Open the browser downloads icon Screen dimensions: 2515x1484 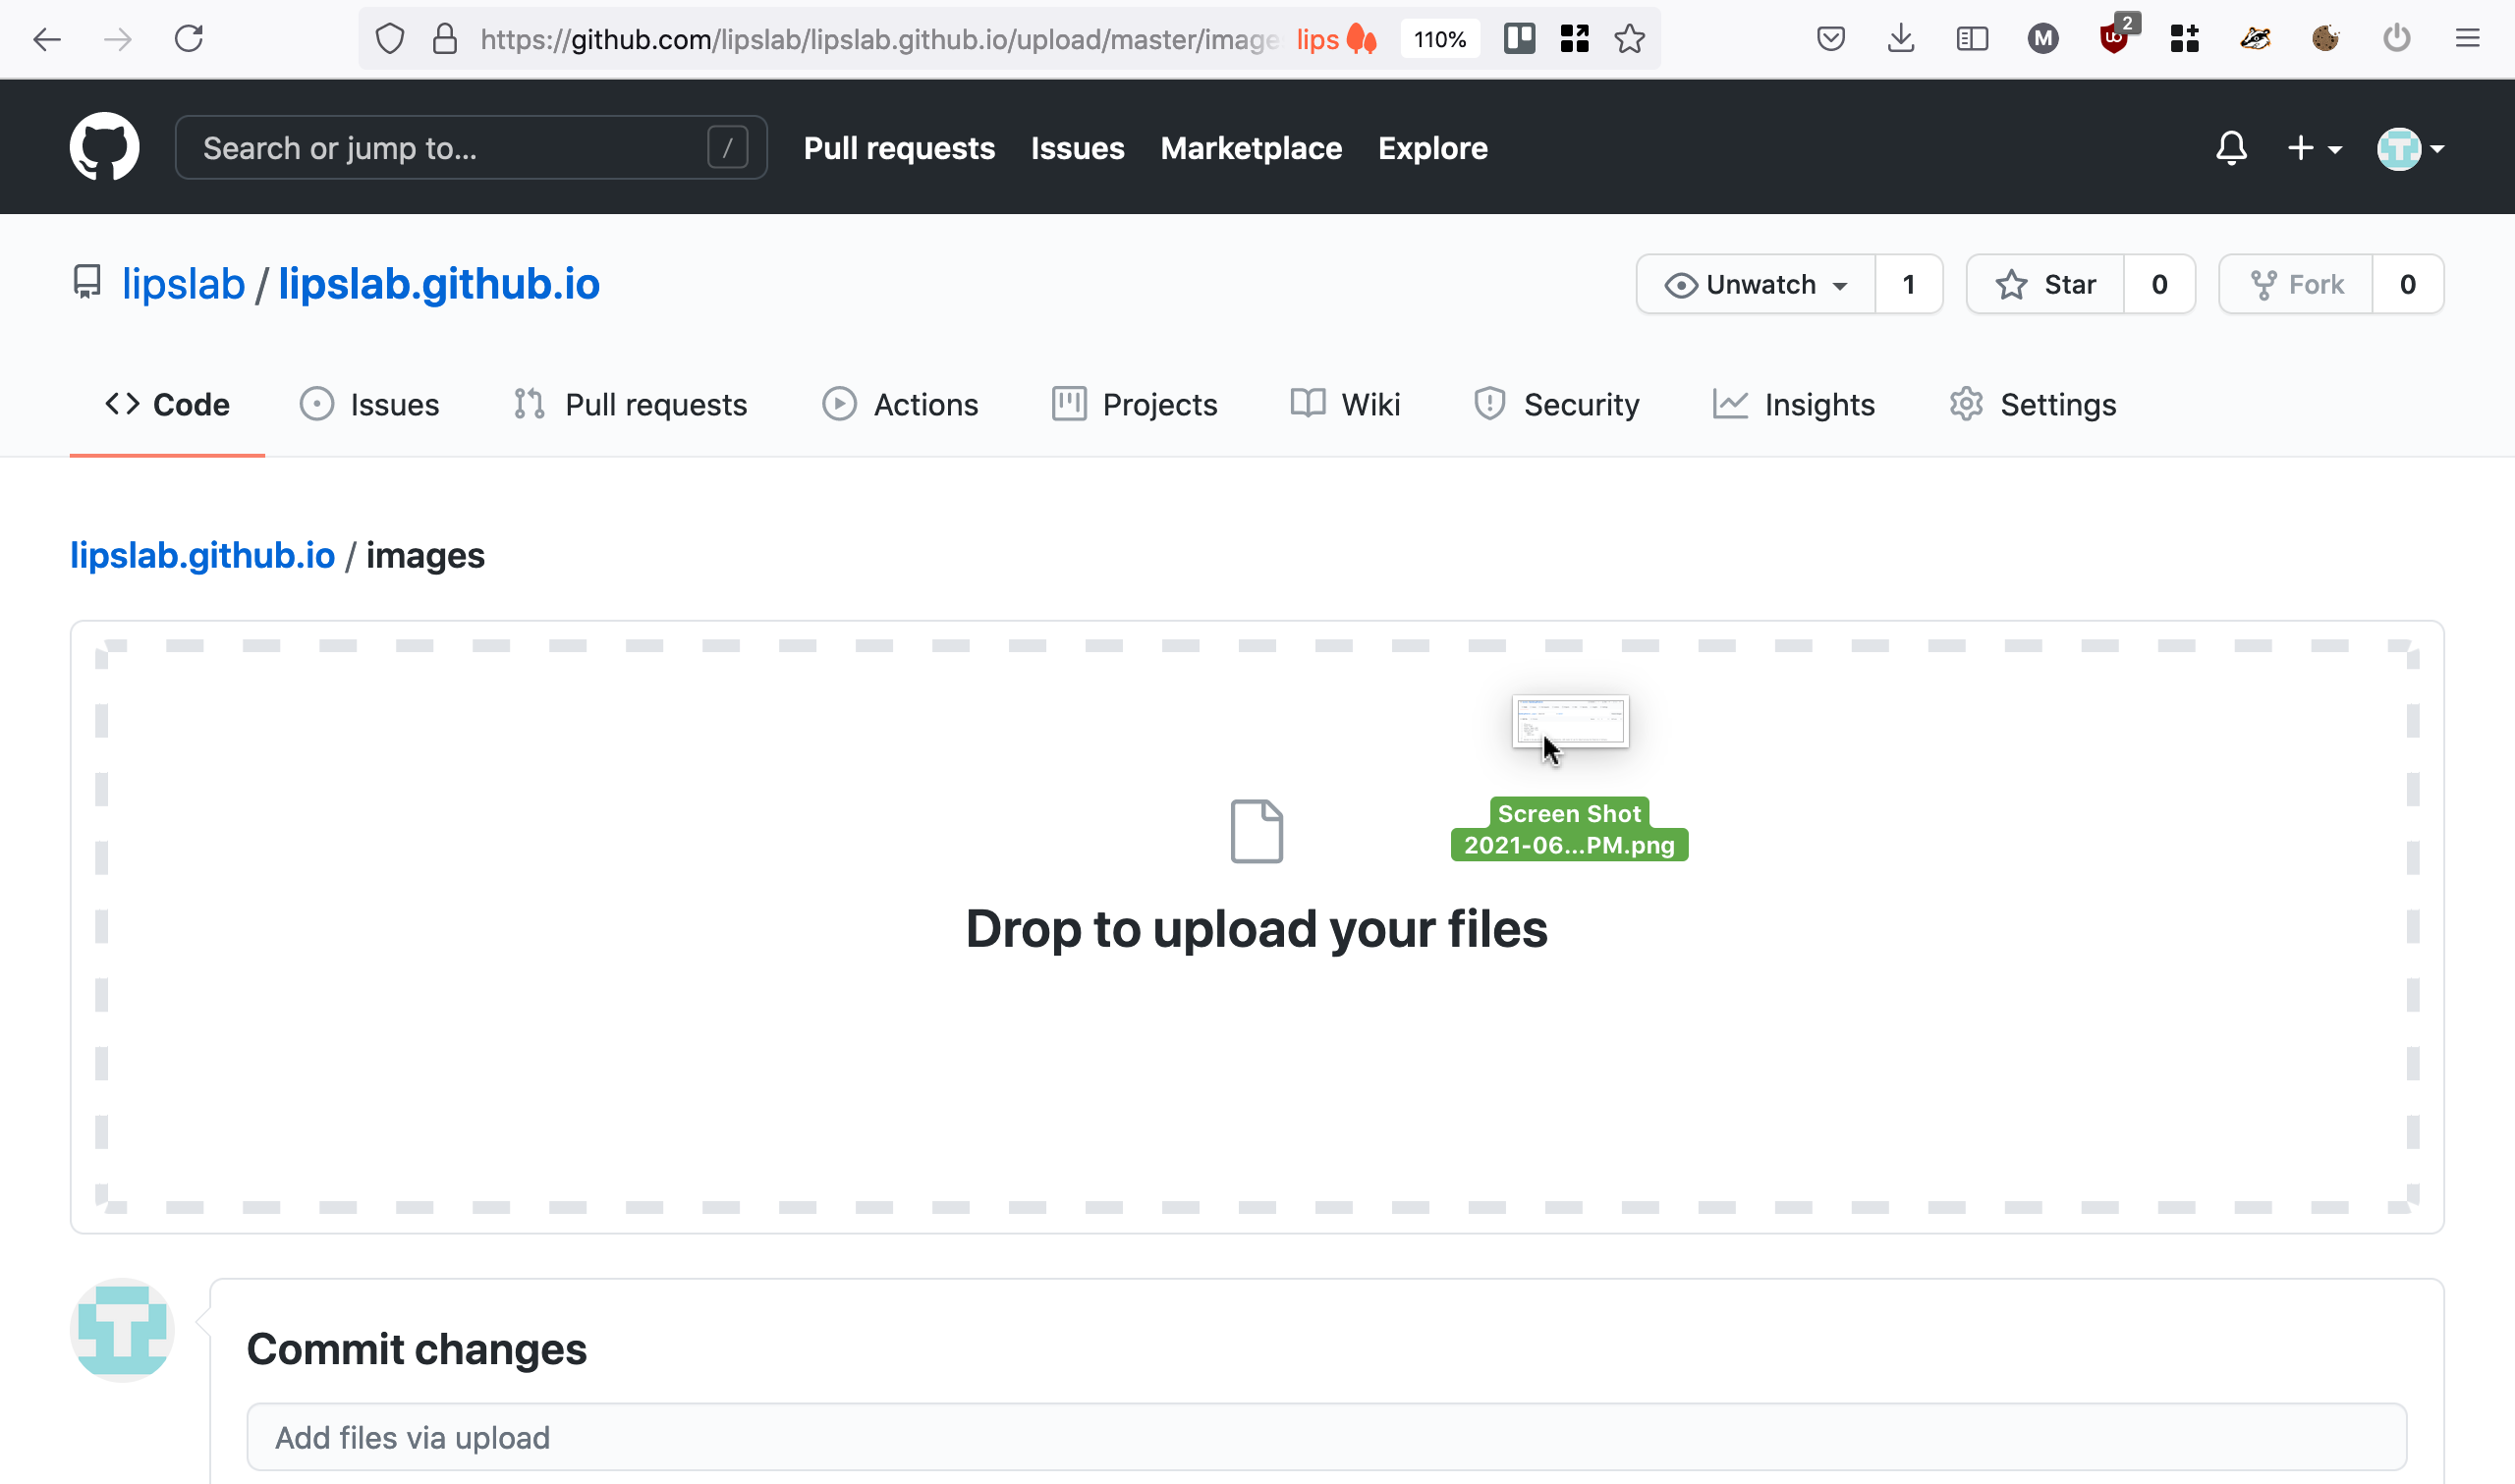[x=1901, y=39]
